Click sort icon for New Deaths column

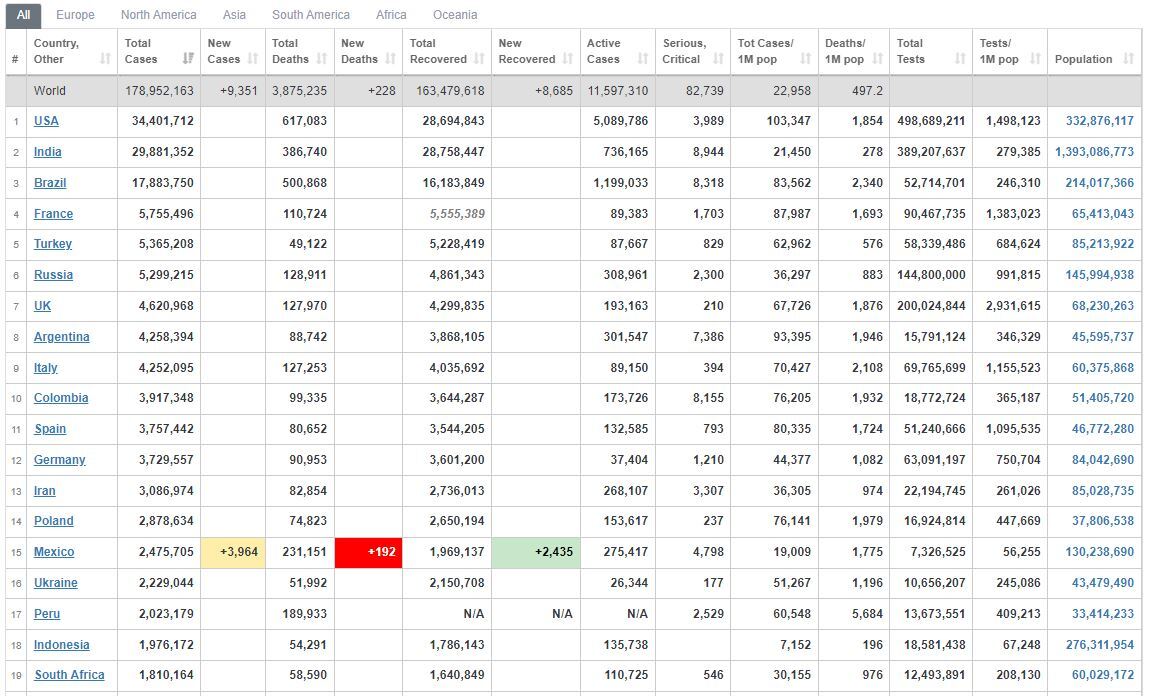[x=391, y=59]
